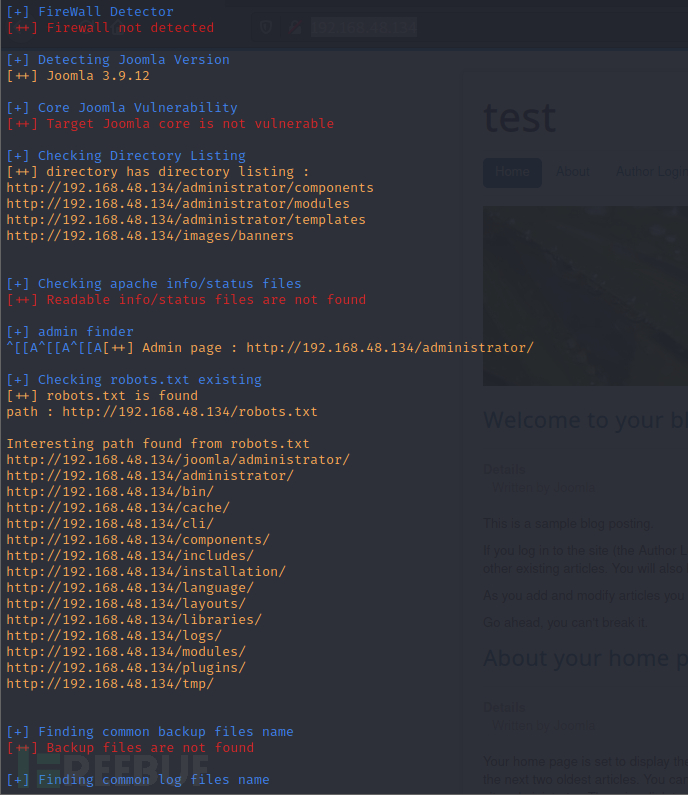Click the /cli/ URL in terminal output
Screen dimensions: 688x795
[x=110, y=524]
